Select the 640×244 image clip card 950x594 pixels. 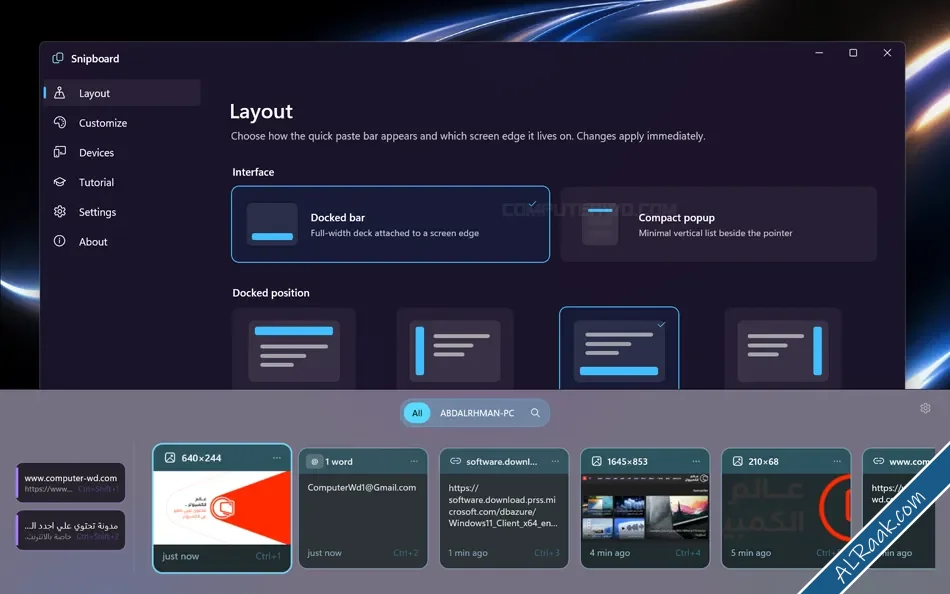click(222, 509)
